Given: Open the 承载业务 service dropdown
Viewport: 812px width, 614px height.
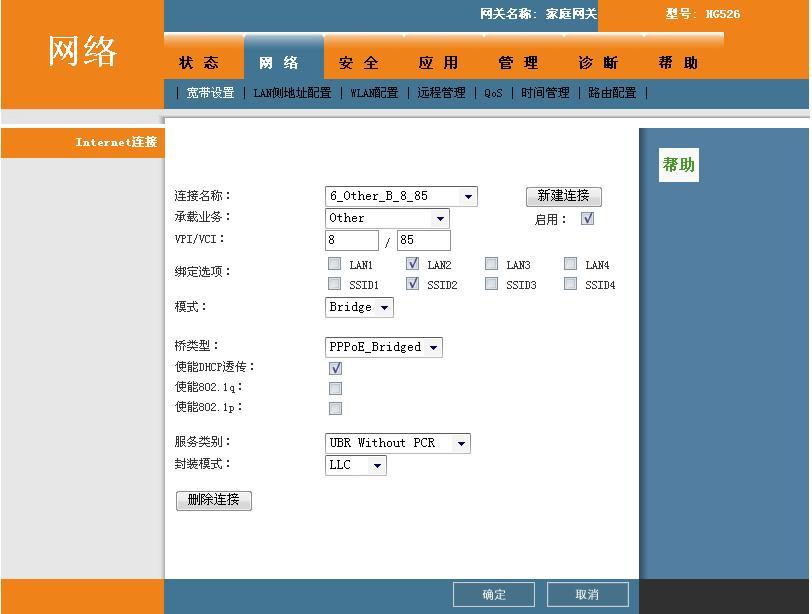Looking at the screenshot, I should click(x=387, y=218).
